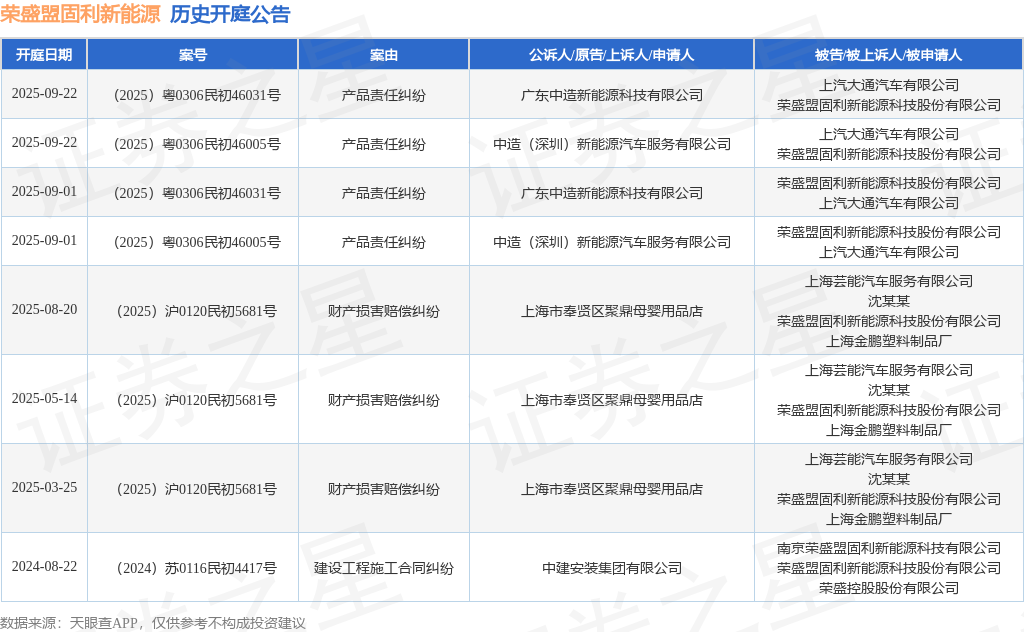The height and width of the screenshot is (632, 1024).
Task: Click 荣盛盟固利新能源科技股份有限公司 in 2025-09-01 46005号 row
Action: pos(888,232)
